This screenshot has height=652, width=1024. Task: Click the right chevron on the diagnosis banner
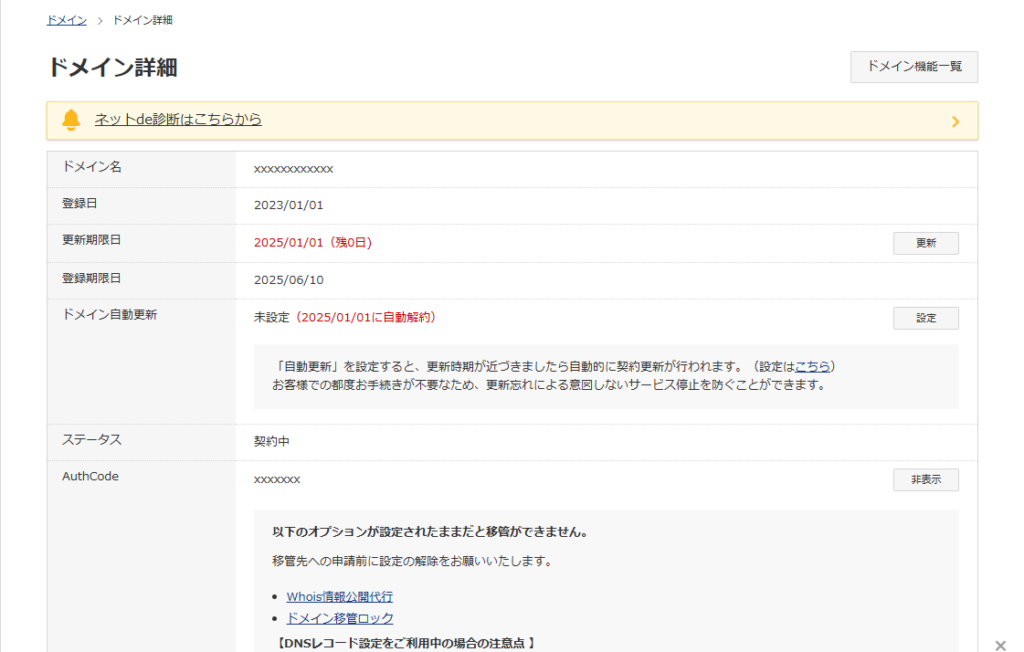(955, 121)
